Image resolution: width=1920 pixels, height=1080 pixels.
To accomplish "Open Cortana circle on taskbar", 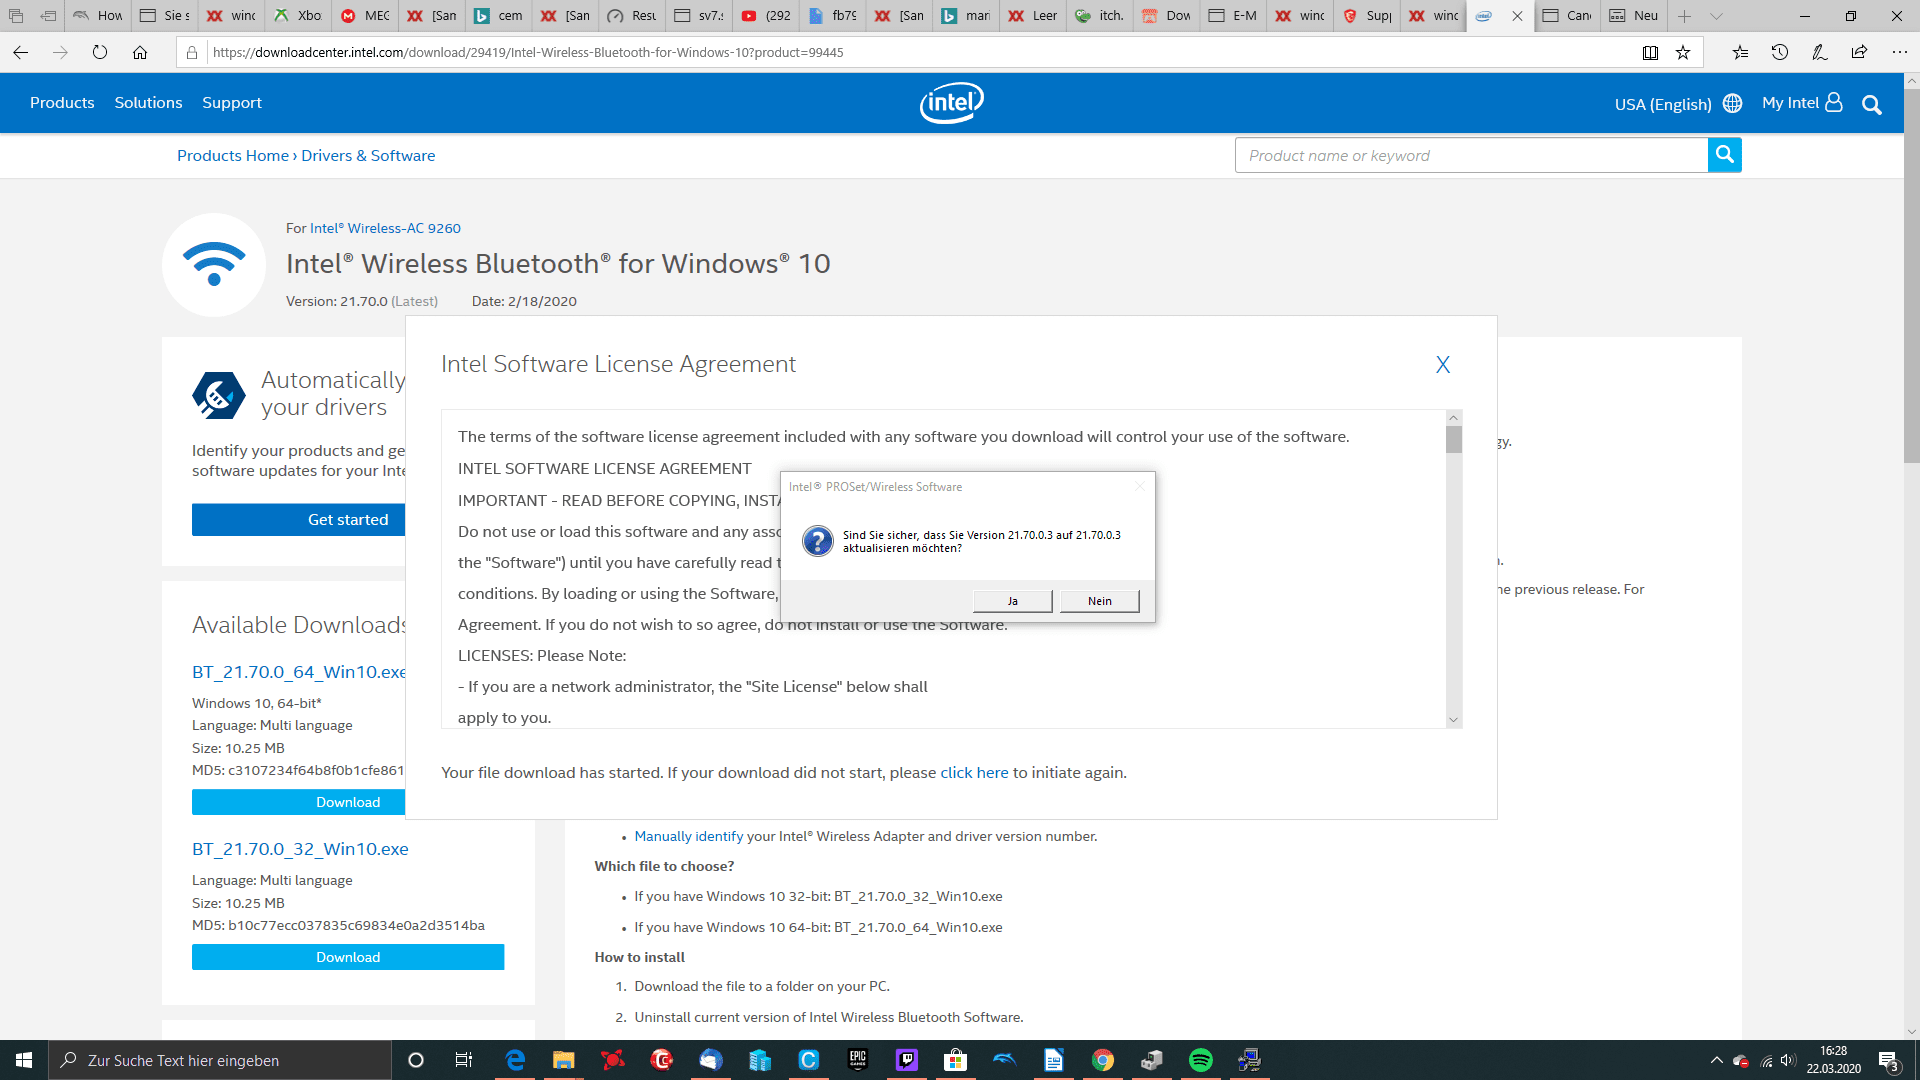I will 416,1060.
